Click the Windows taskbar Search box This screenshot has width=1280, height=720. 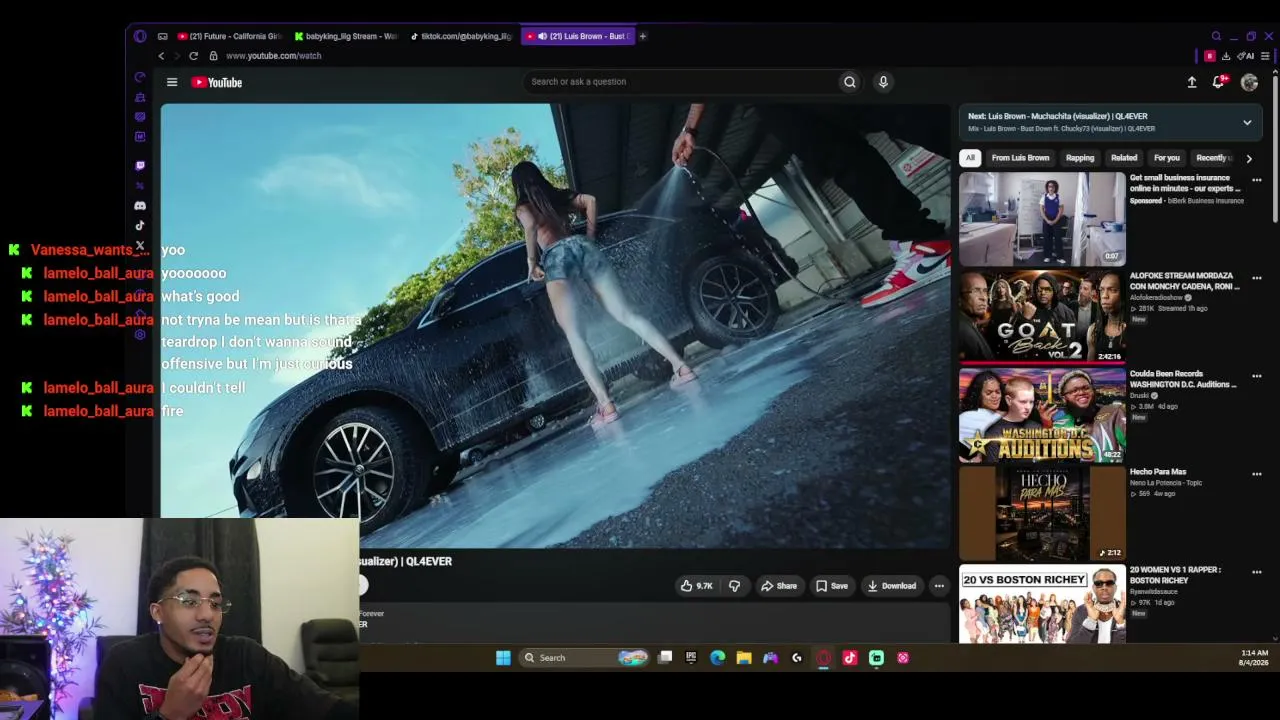coord(585,658)
